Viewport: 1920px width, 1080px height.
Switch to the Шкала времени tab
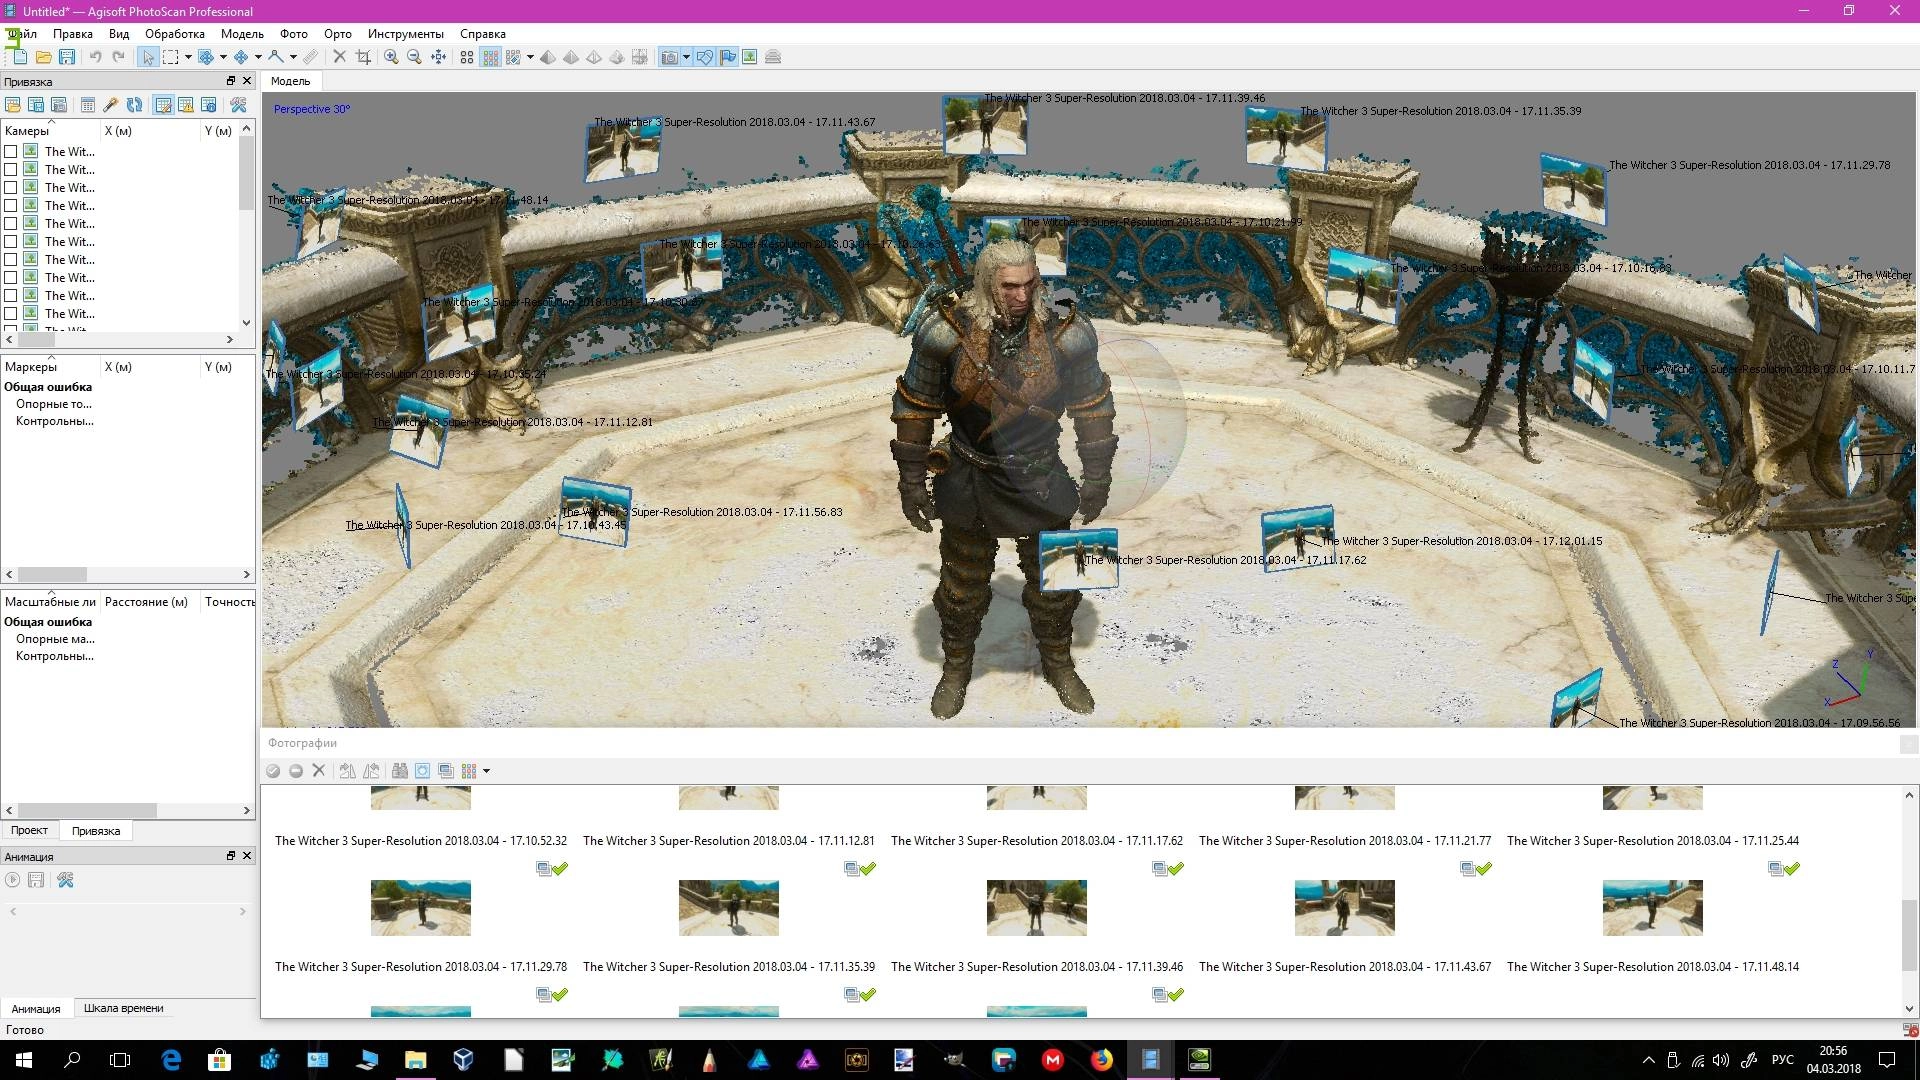click(124, 1008)
